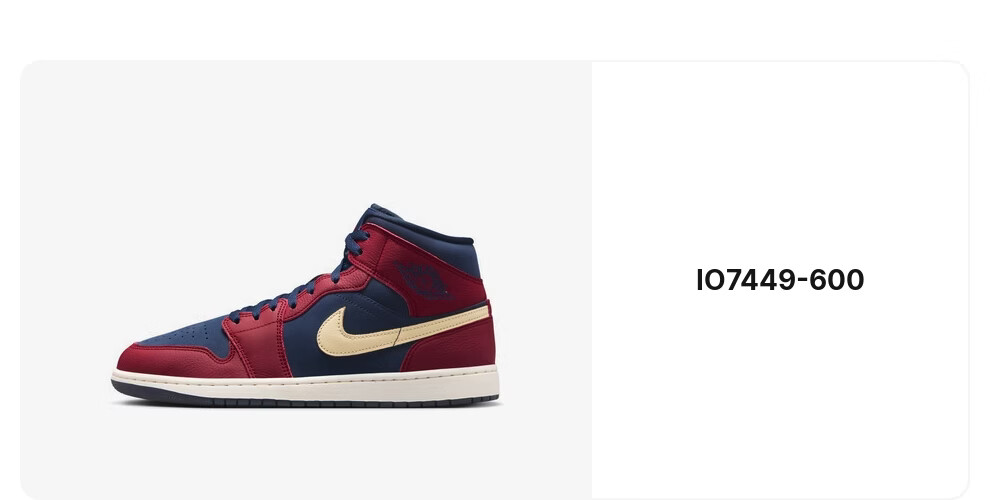The width and height of the screenshot is (990, 500).
Task: Open the red and navy sneaker image
Action: 306,306
